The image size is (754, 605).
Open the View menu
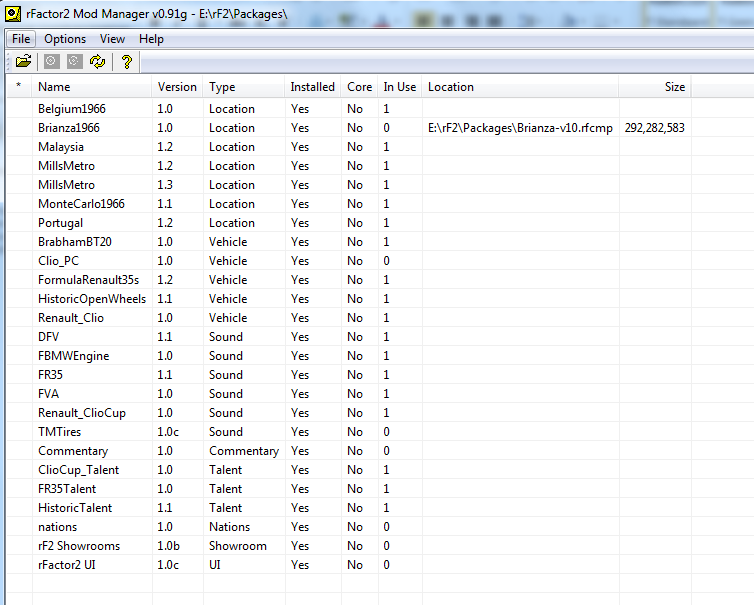(x=113, y=39)
